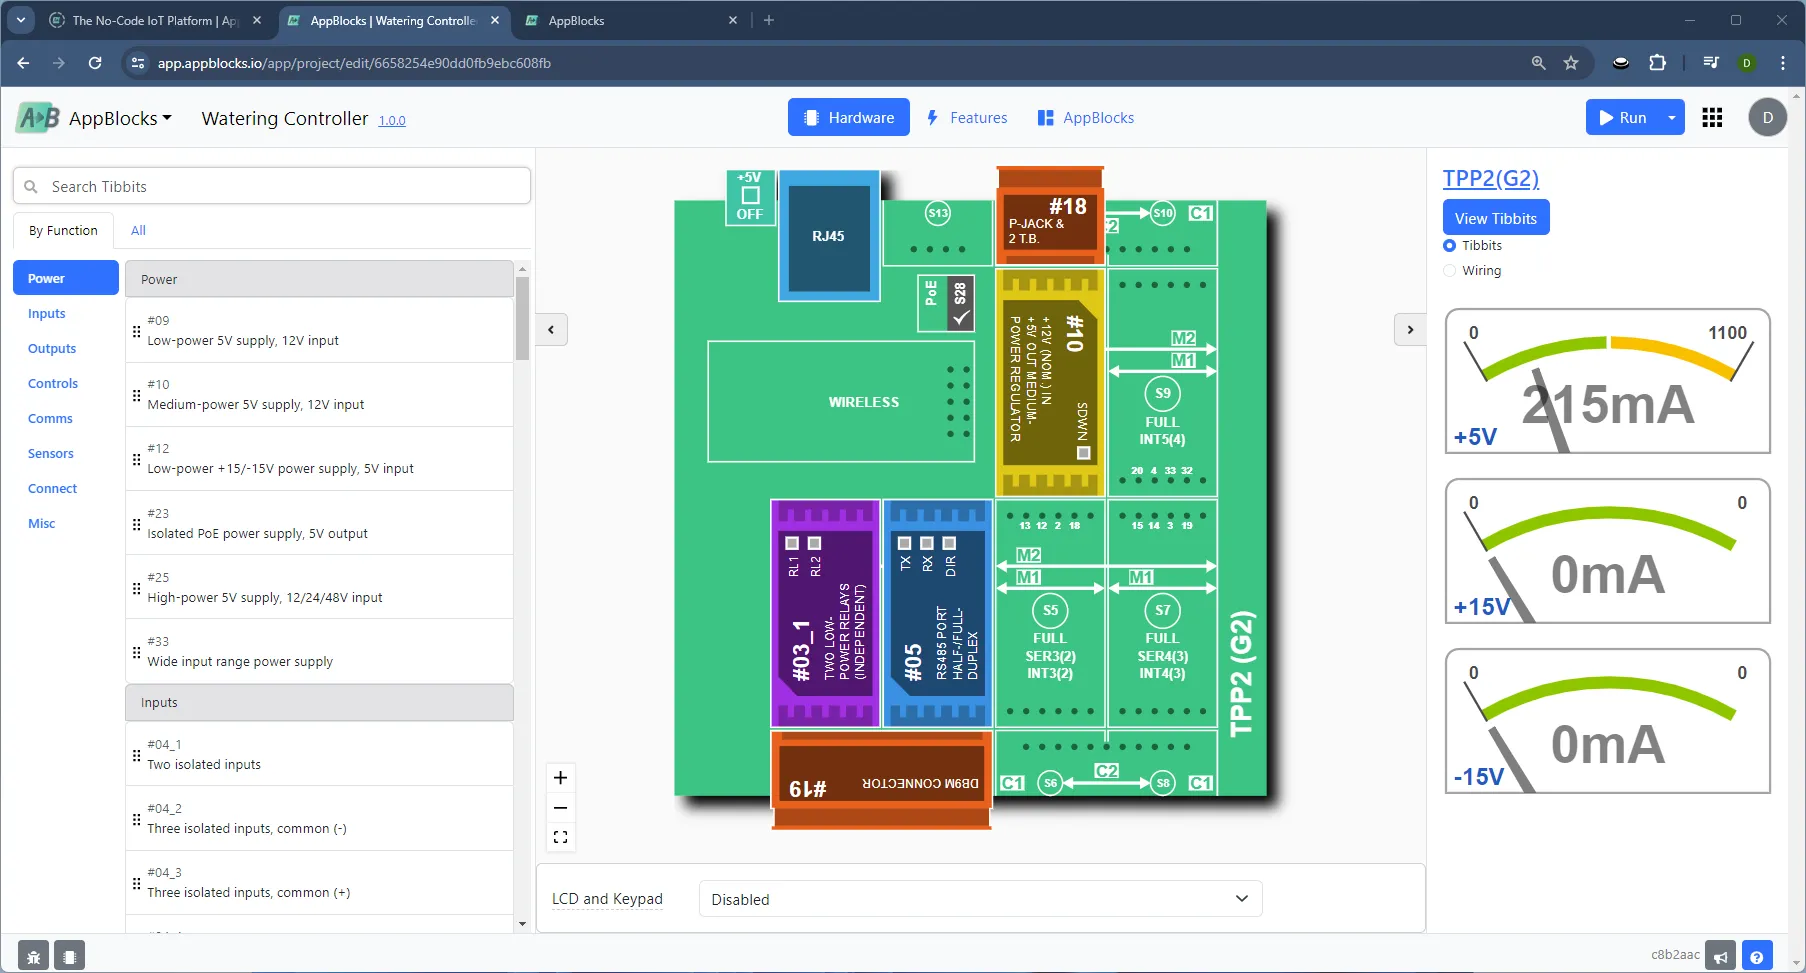Image resolution: width=1806 pixels, height=973 pixels.
Task: Click the View Tibbits button
Action: coord(1496,218)
